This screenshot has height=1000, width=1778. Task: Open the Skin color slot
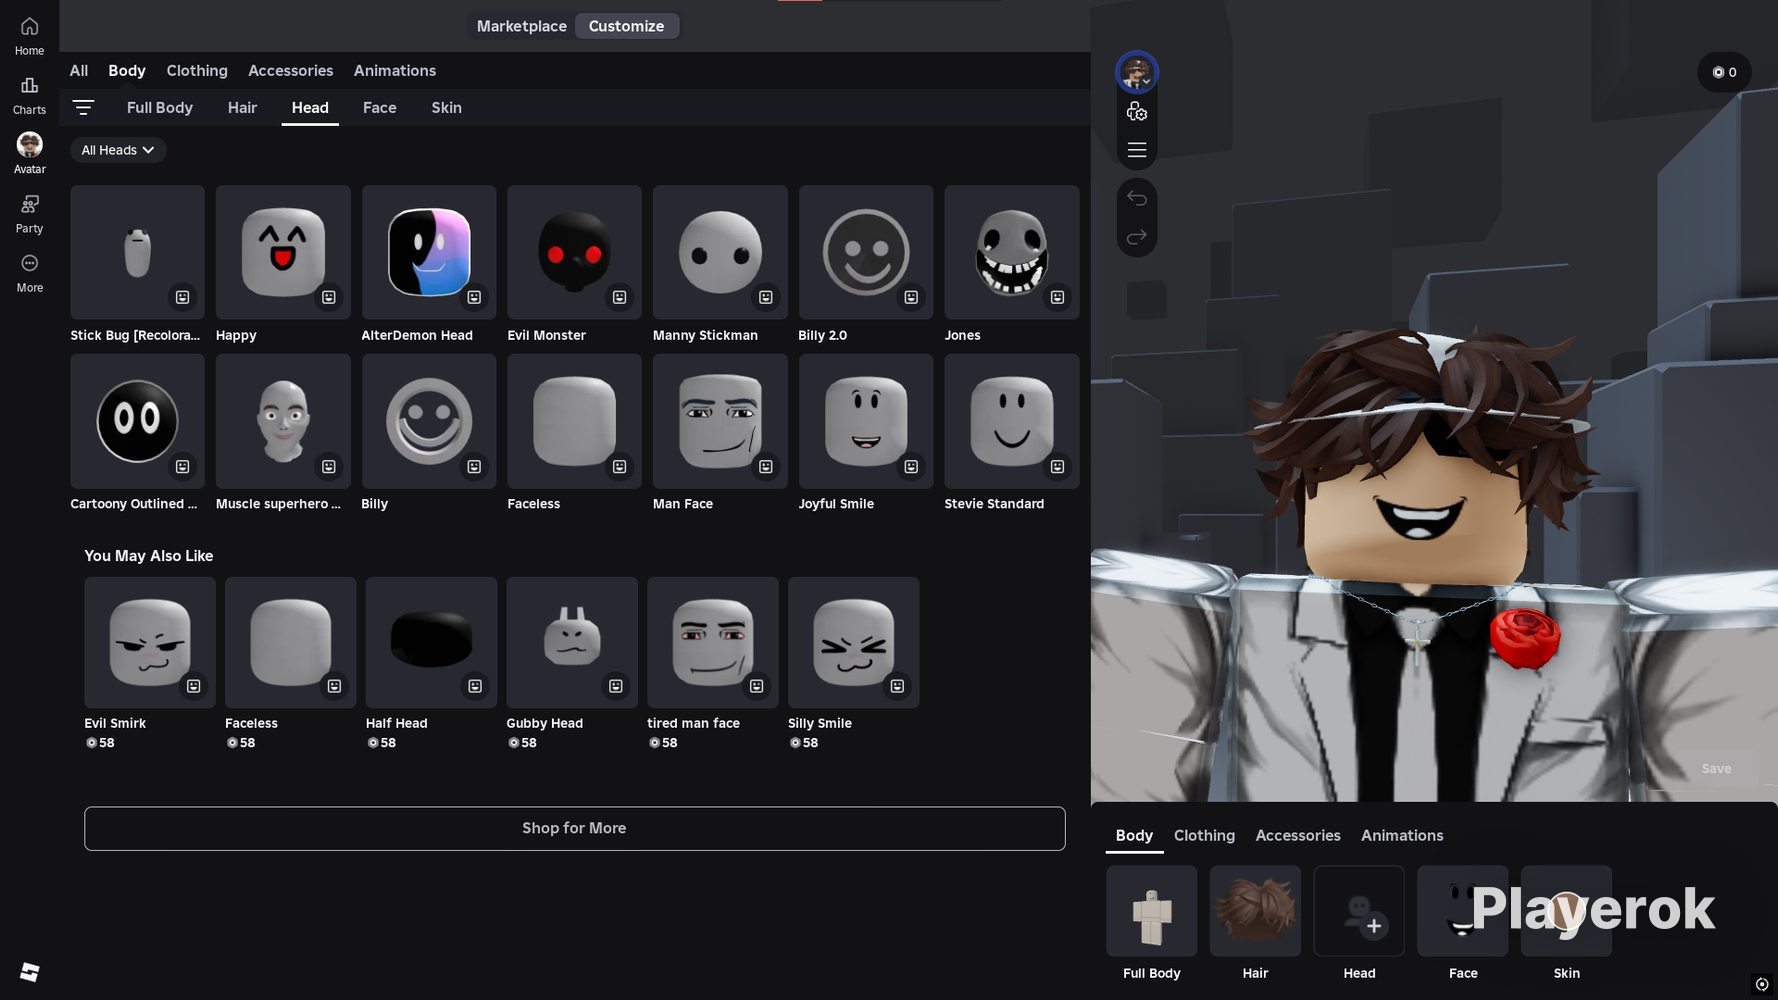1566,911
